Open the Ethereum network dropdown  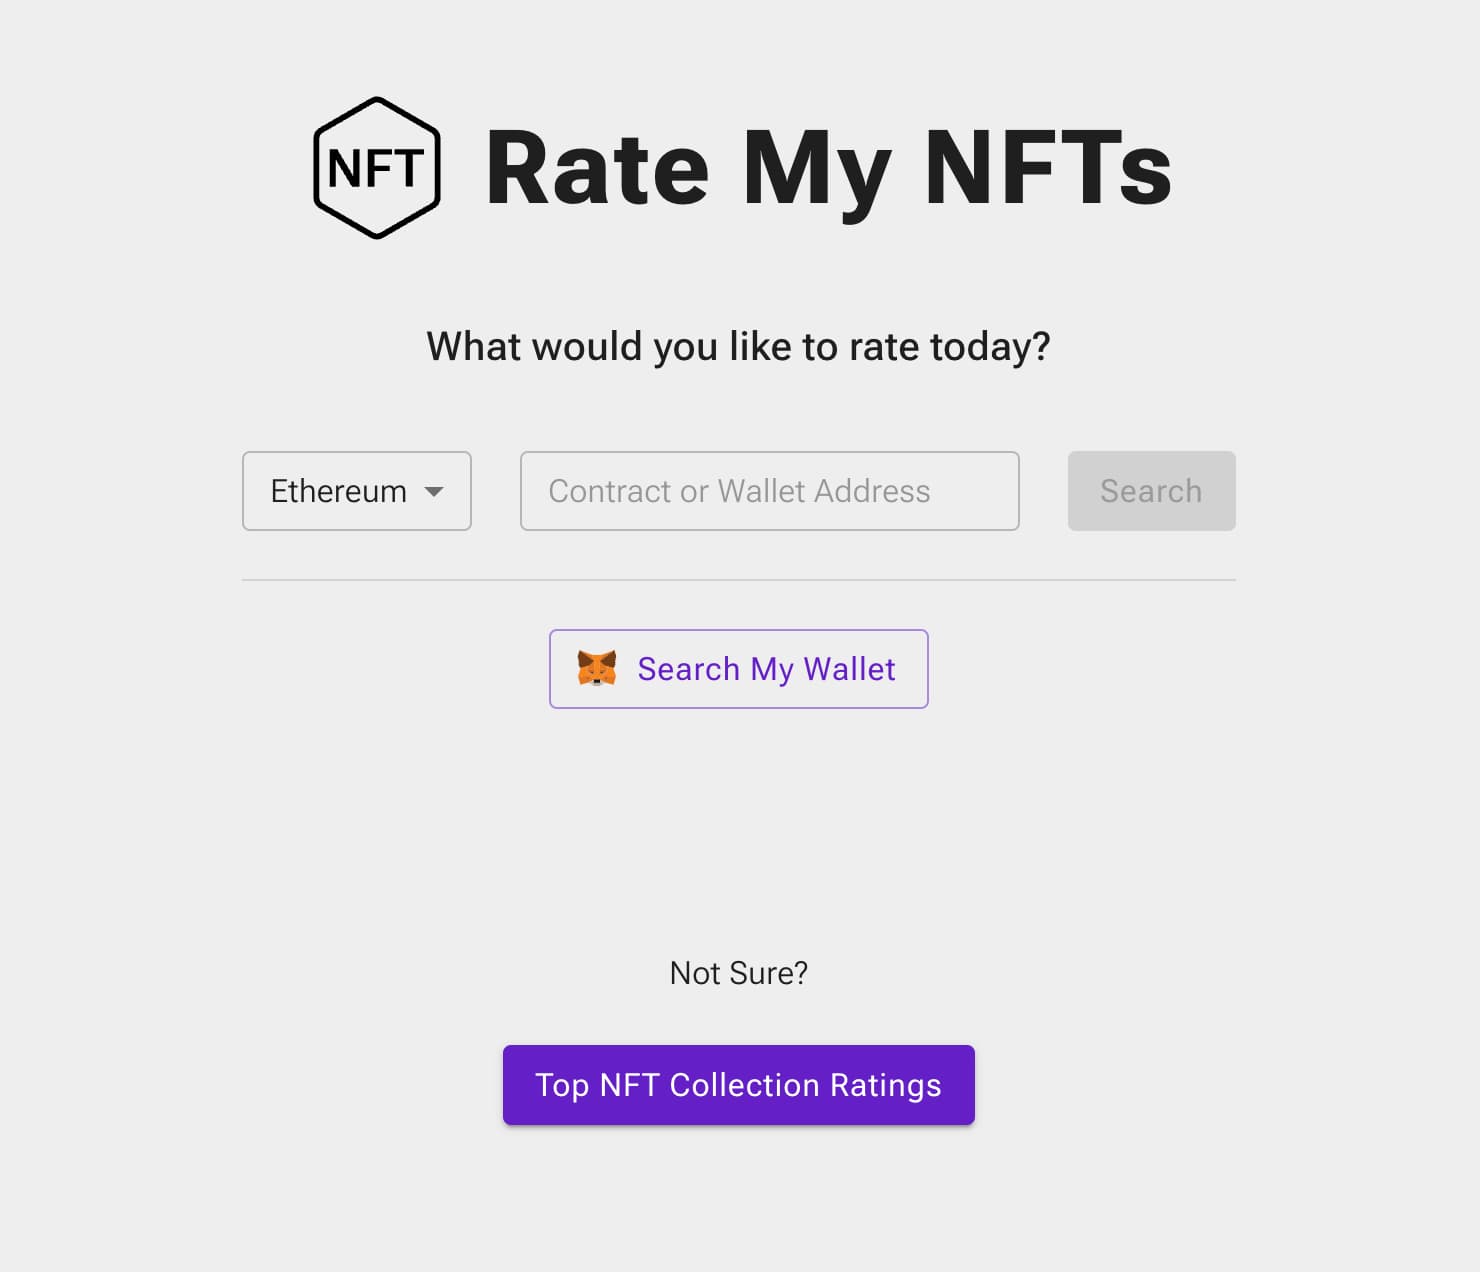pyautogui.click(x=356, y=491)
